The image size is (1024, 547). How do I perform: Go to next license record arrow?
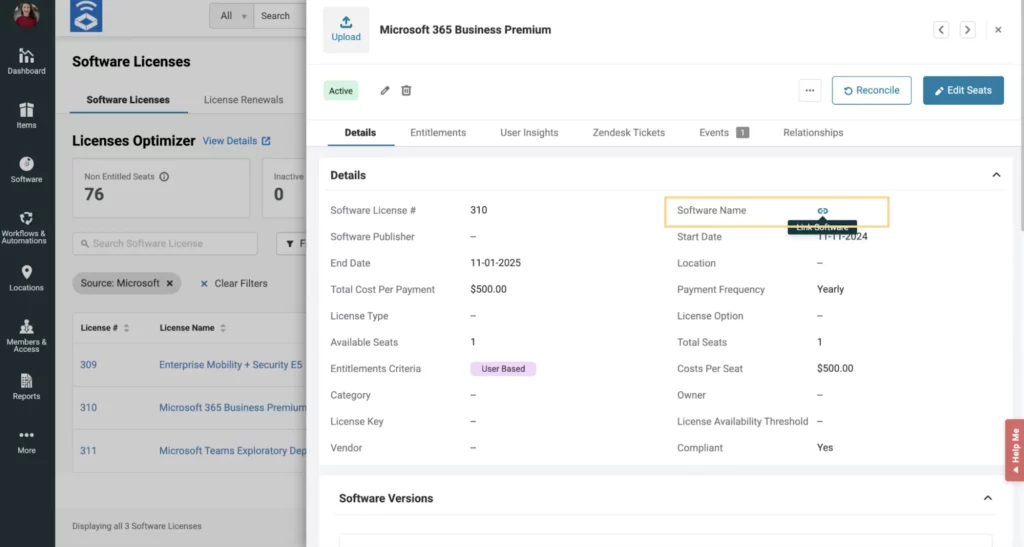pyautogui.click(x=967, y=30)
